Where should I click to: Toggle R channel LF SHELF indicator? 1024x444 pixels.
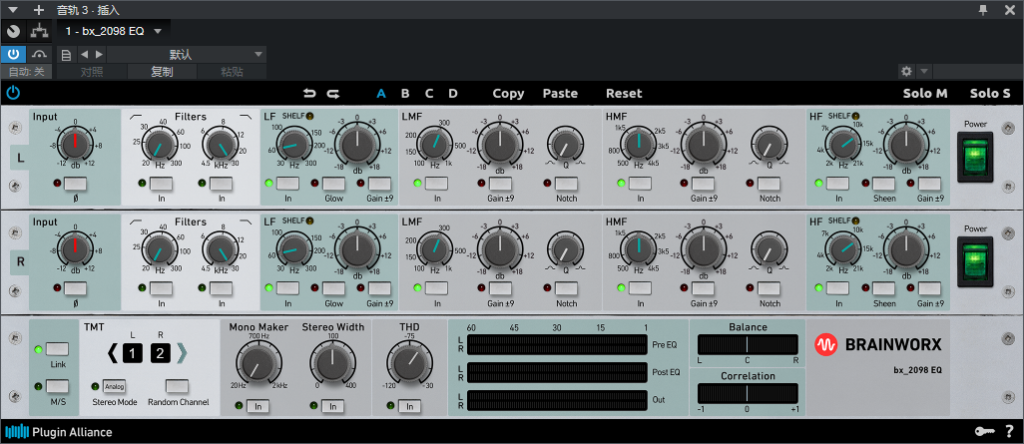click(x=310, y=221)
